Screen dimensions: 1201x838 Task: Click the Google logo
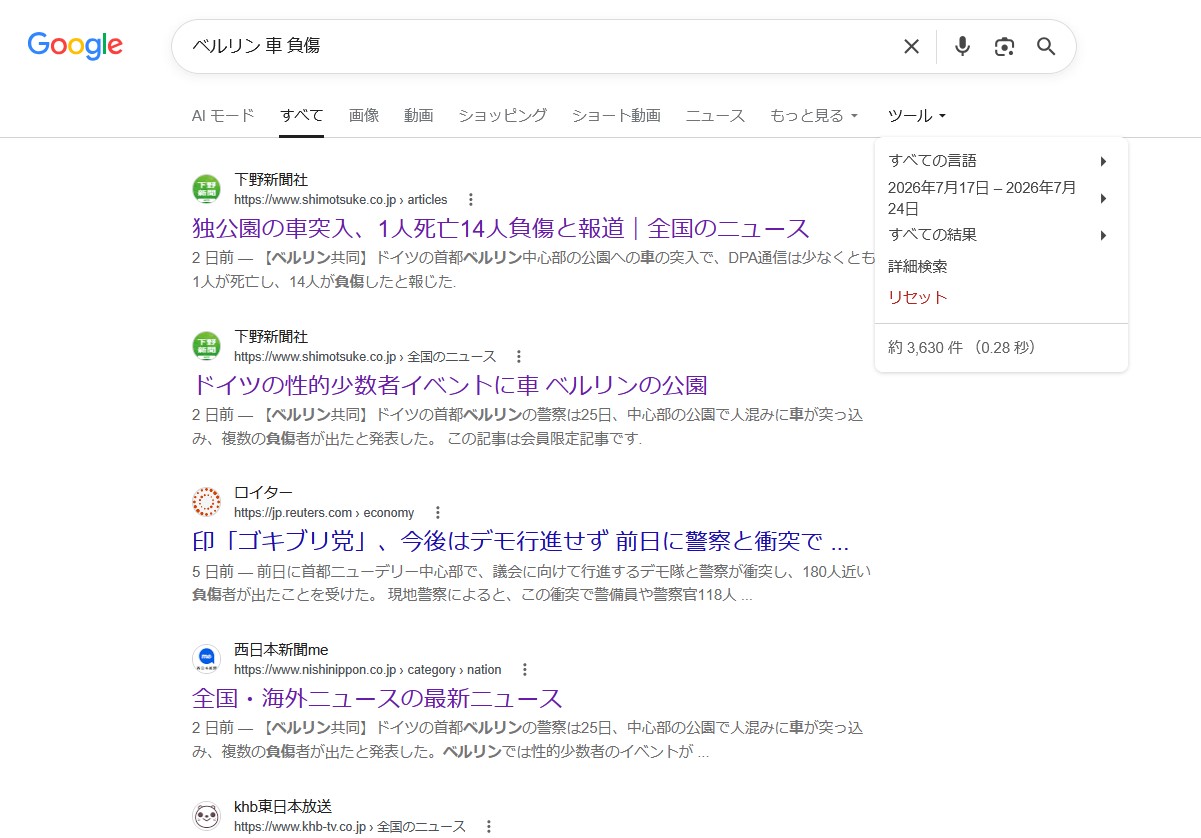coord(75,46)
